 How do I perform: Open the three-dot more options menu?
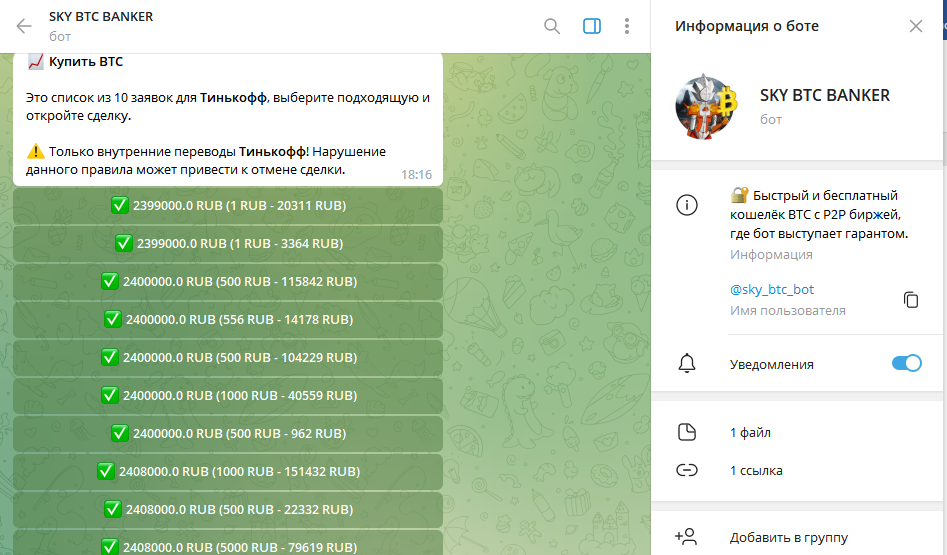click(627, 26)
